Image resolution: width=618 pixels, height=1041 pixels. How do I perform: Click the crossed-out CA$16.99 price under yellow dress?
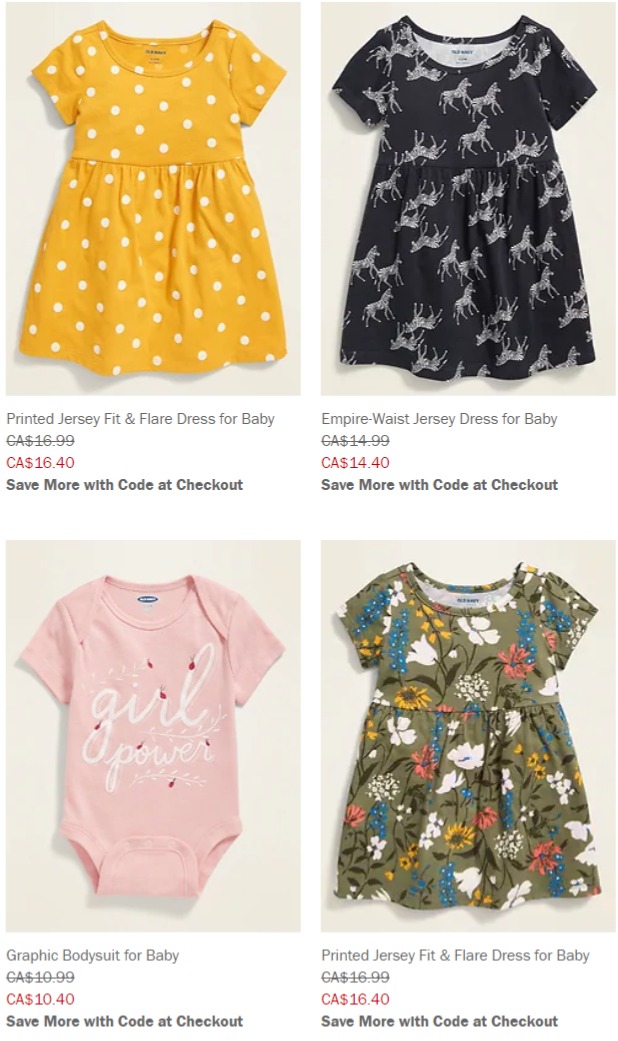pyautogui.click(x=40, y=441)
